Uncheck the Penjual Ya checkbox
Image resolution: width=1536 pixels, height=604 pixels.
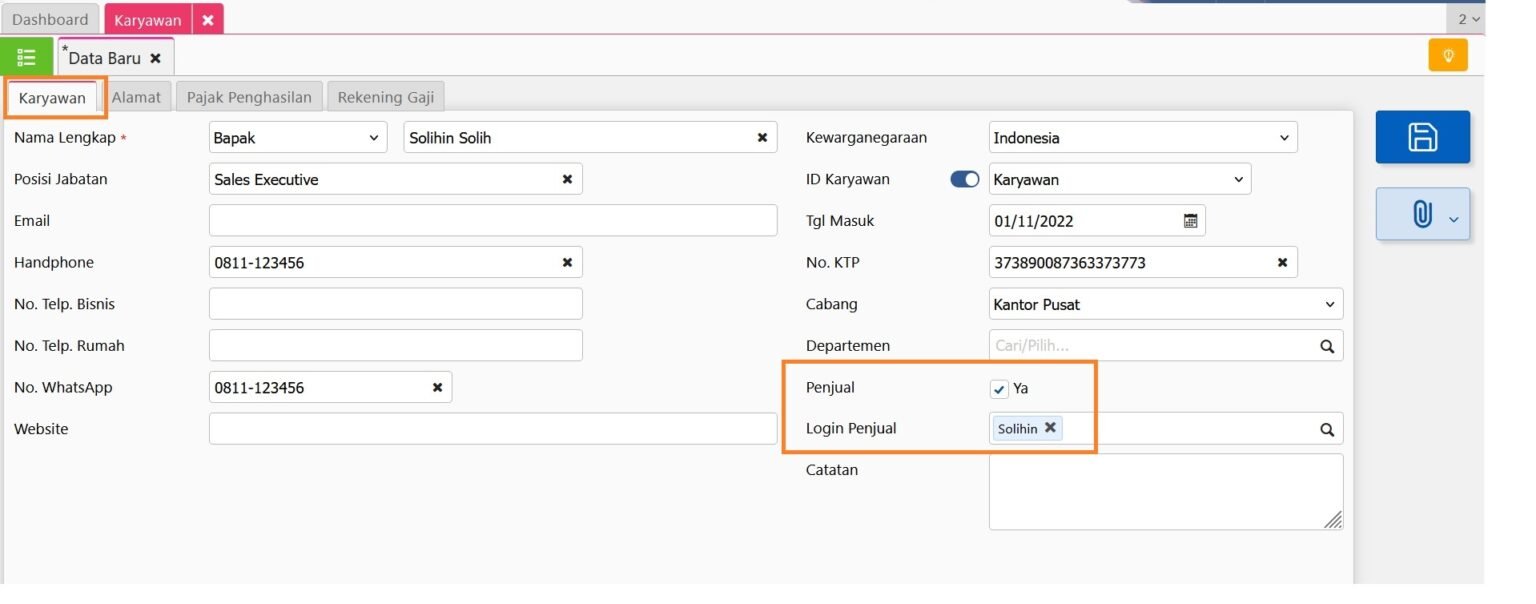coord(999,389)
